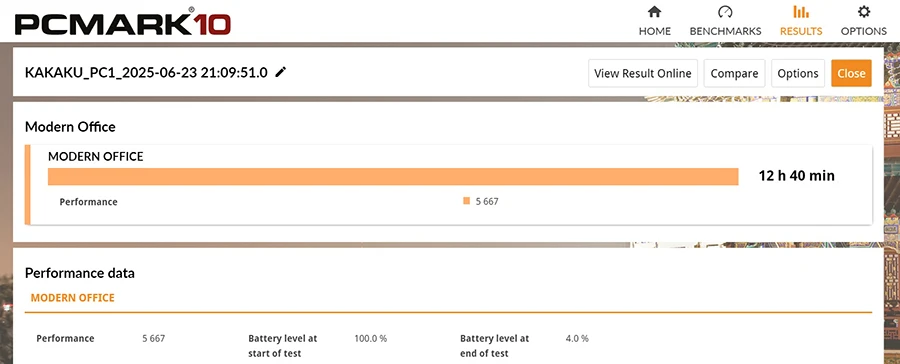Open the result Options button
The image size is (900, 364).
(798, 73)
